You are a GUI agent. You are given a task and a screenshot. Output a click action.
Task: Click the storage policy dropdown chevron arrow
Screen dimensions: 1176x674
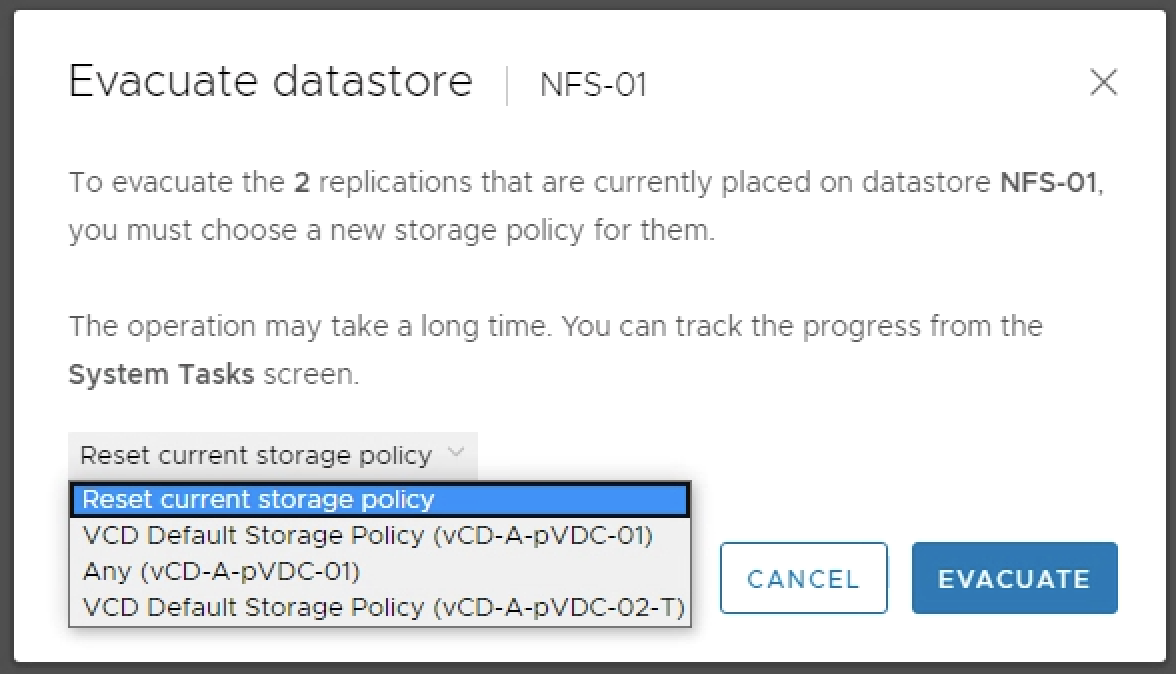[x=456, y=454]
